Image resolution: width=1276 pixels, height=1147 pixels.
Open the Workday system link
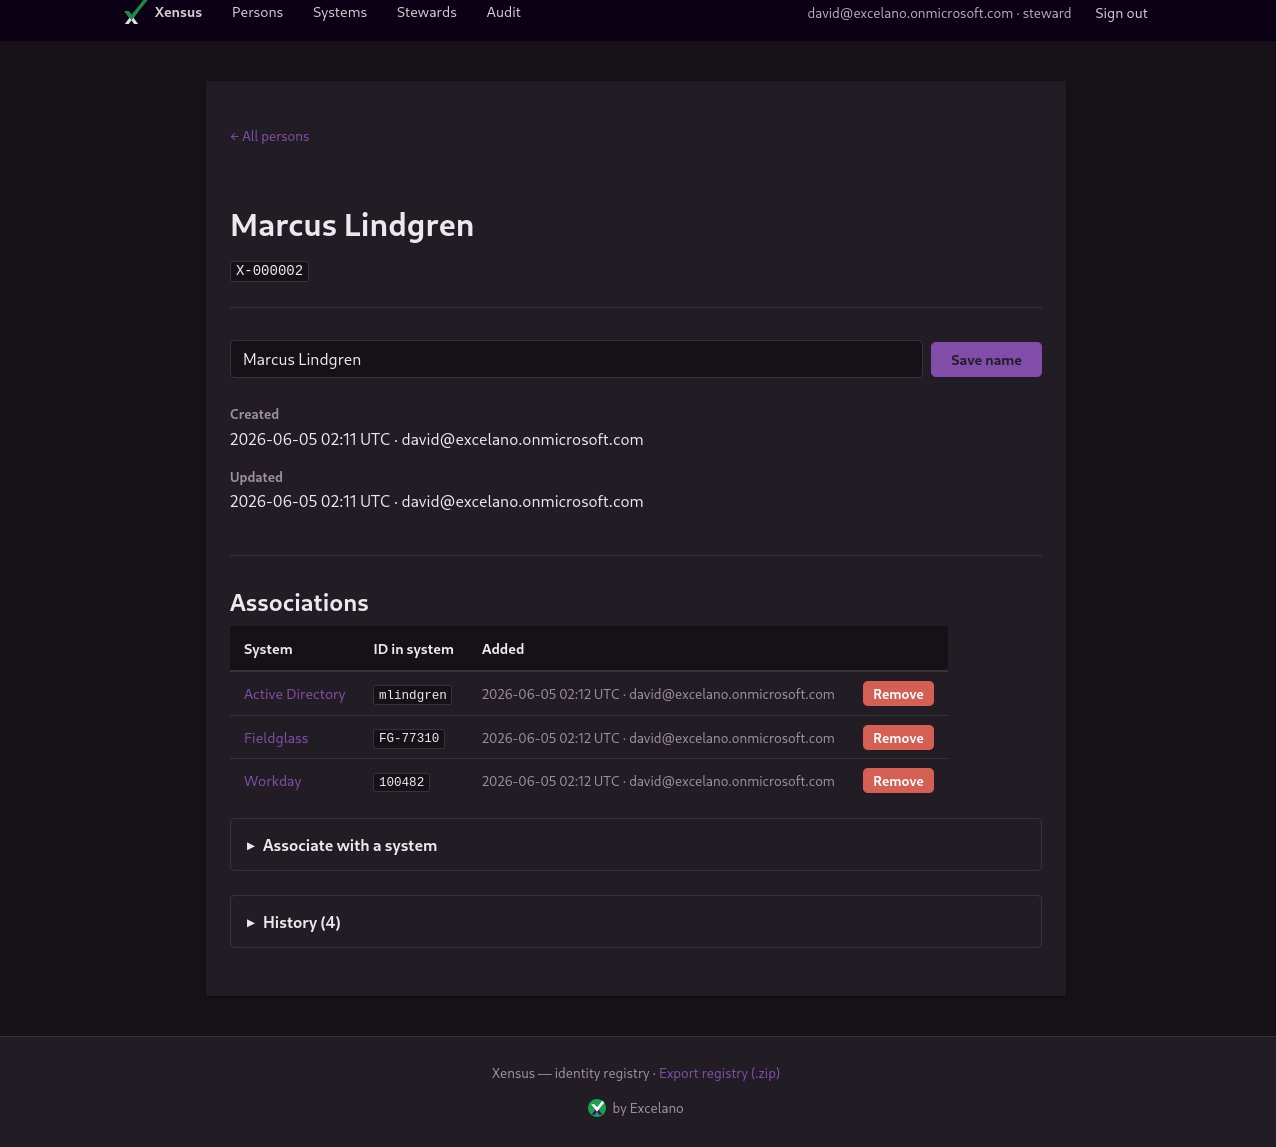pyautogui.click(x=273, y=781)
